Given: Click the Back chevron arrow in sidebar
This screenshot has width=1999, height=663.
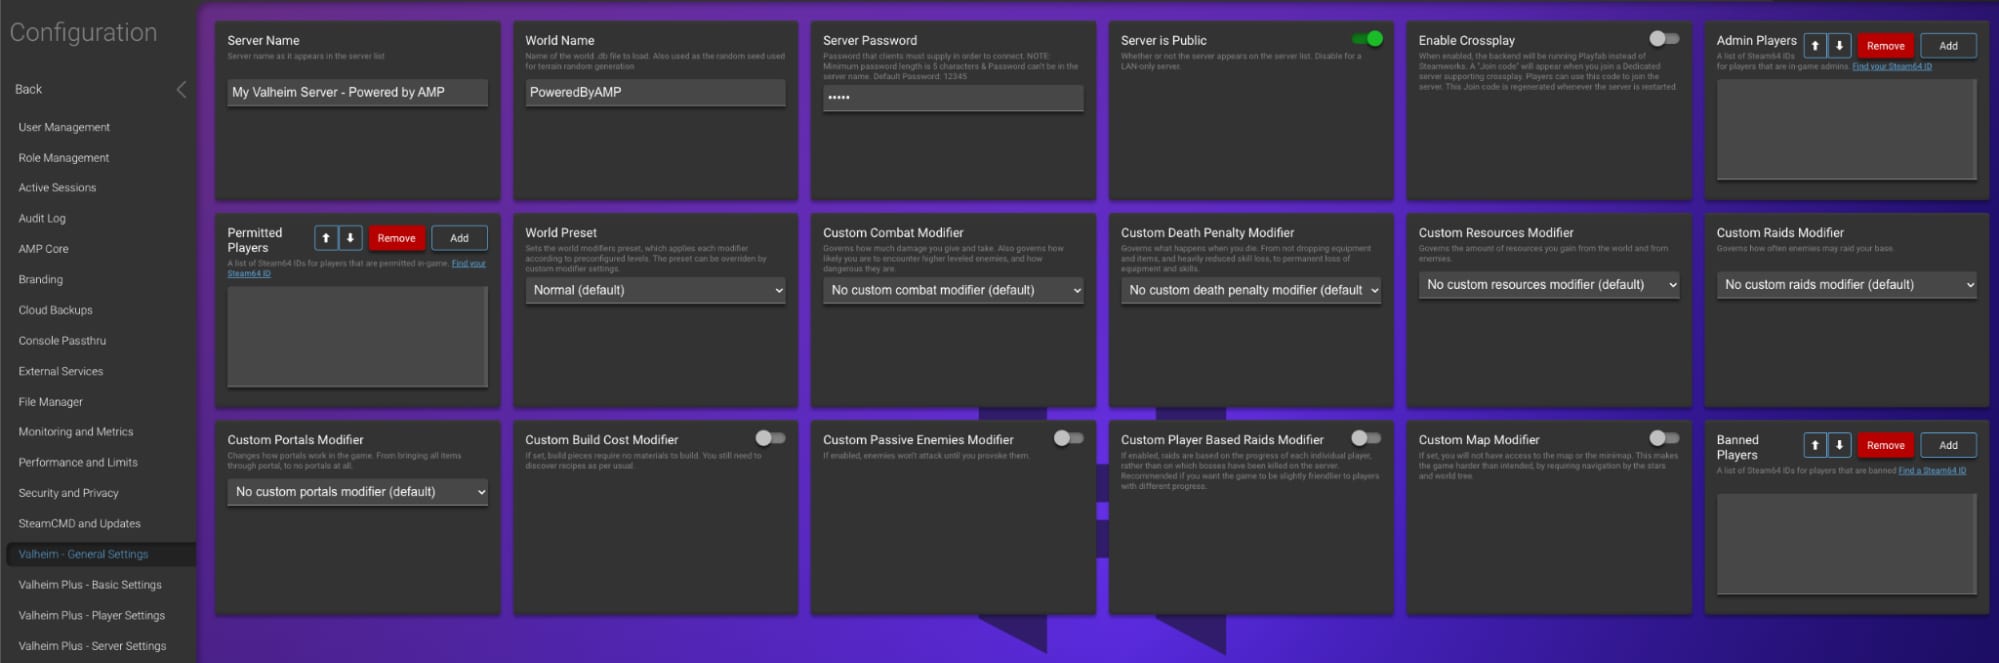Looking at the screenshot, I should pyautogui.click(x=181, y=90).
